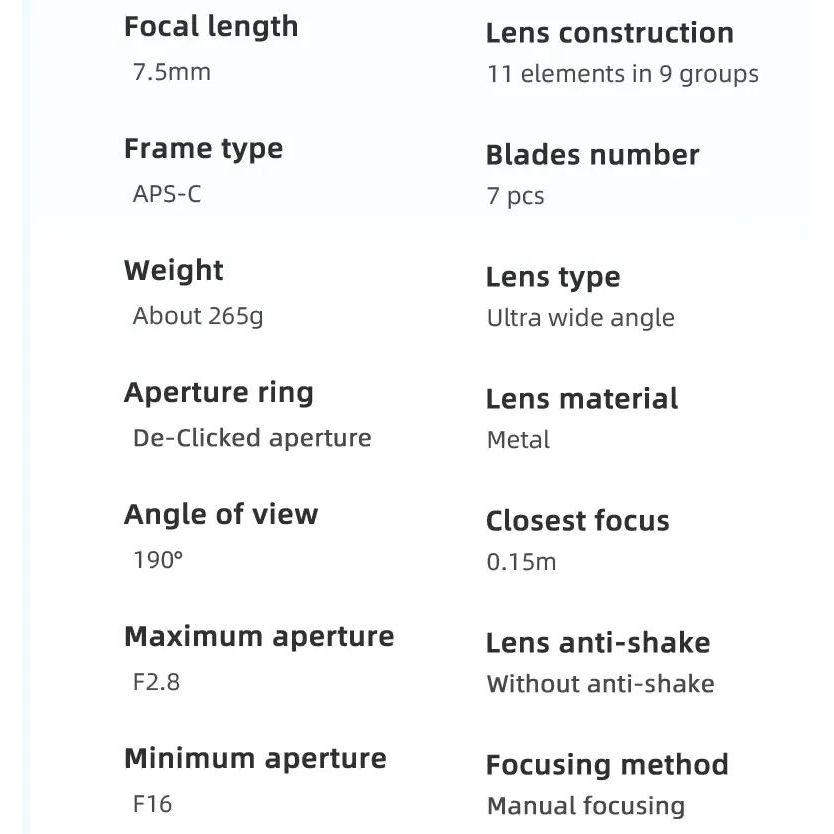Click the Closest focus heading
Screen dimensions: 834x834
pyautogui.click(x=577, y=521)
